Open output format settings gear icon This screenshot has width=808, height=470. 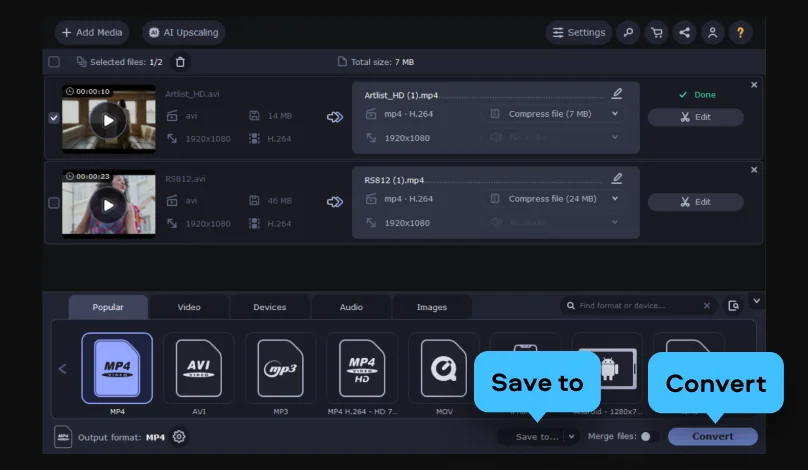[179, 437]
